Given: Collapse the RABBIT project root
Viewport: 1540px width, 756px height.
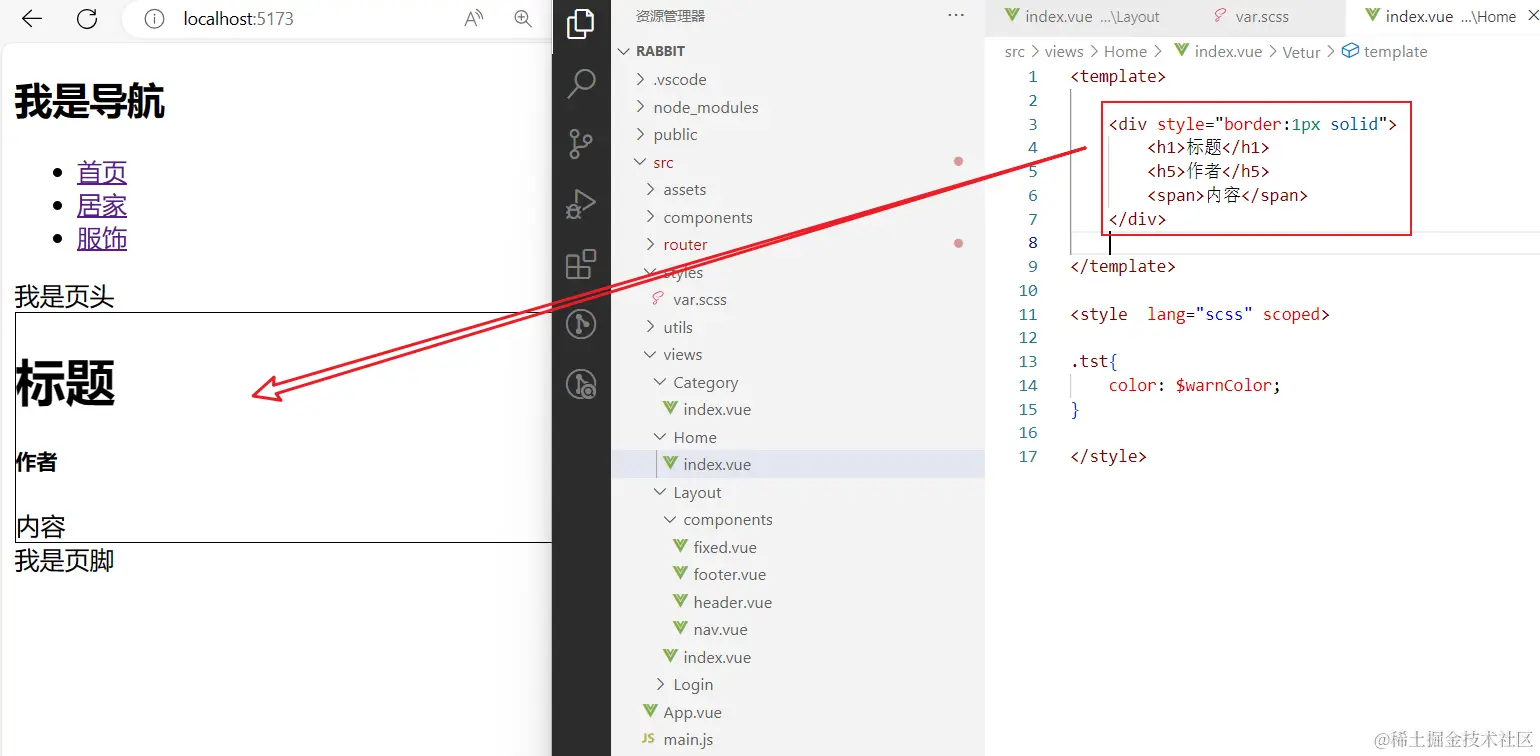Looking at the screenshot, I should click(x=625, y=51).
